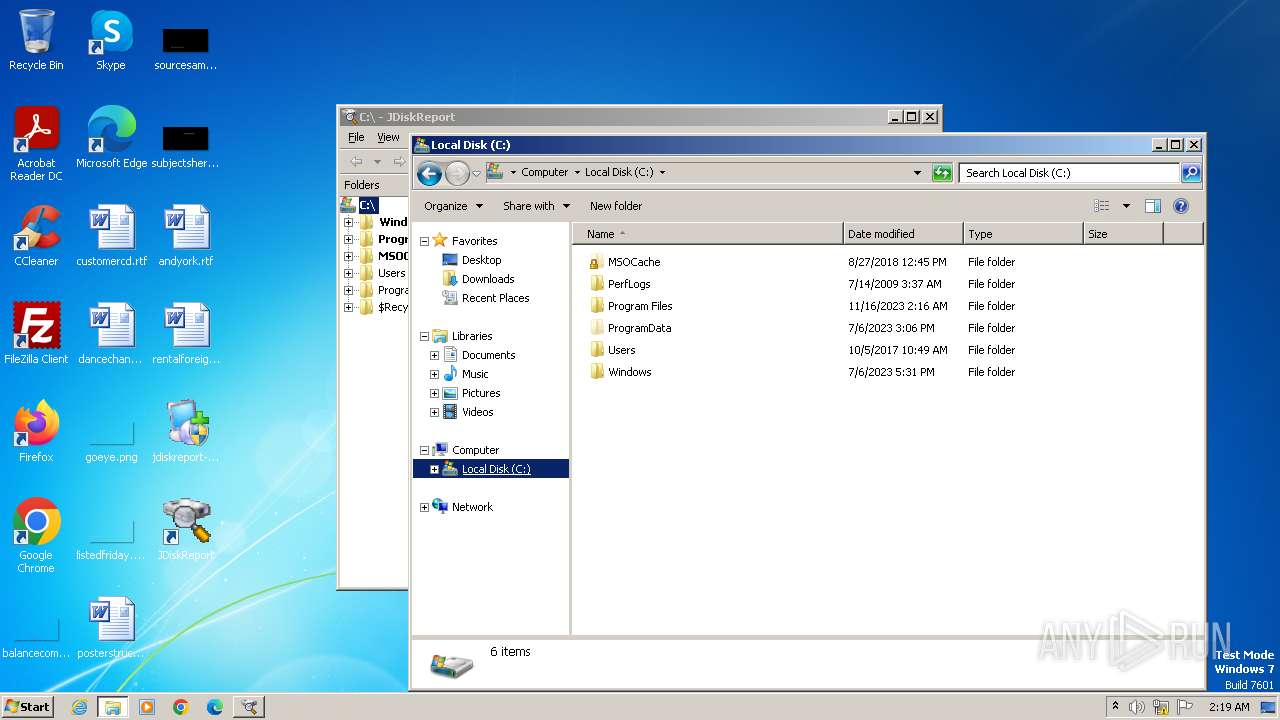Open Organize dropdown menu
The width and height of the screenshot is (1280, 720).
pyautogui.click(x=453, y=206)
